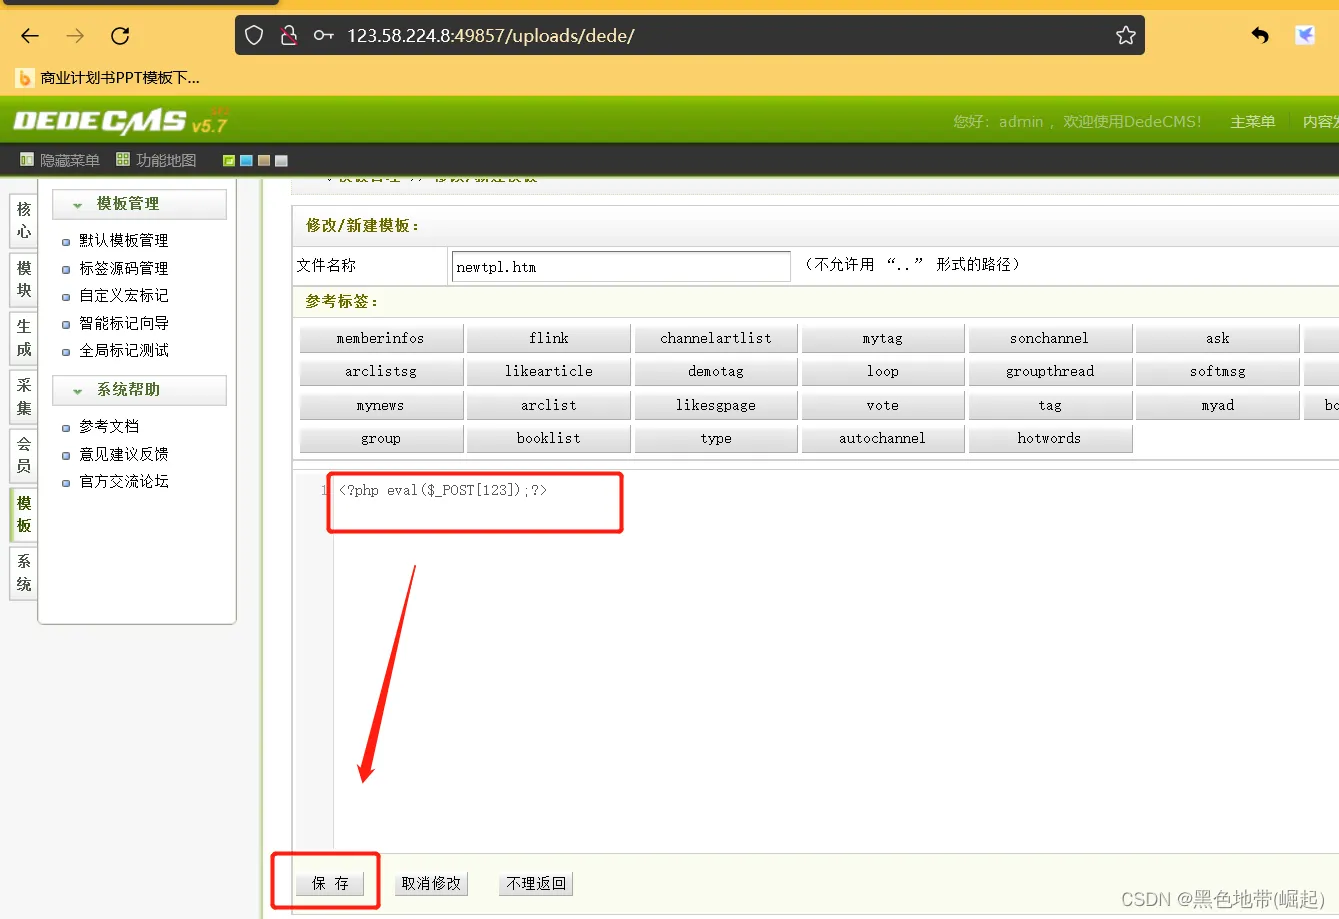This screenshot has height=919, width=1339.
Task: Select the tan theme color swatch
Action: 264,161
